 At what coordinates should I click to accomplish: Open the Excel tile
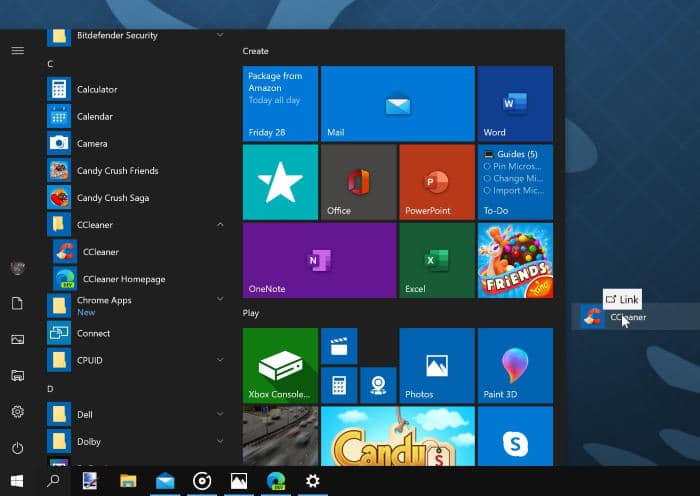tap(437, 260)
